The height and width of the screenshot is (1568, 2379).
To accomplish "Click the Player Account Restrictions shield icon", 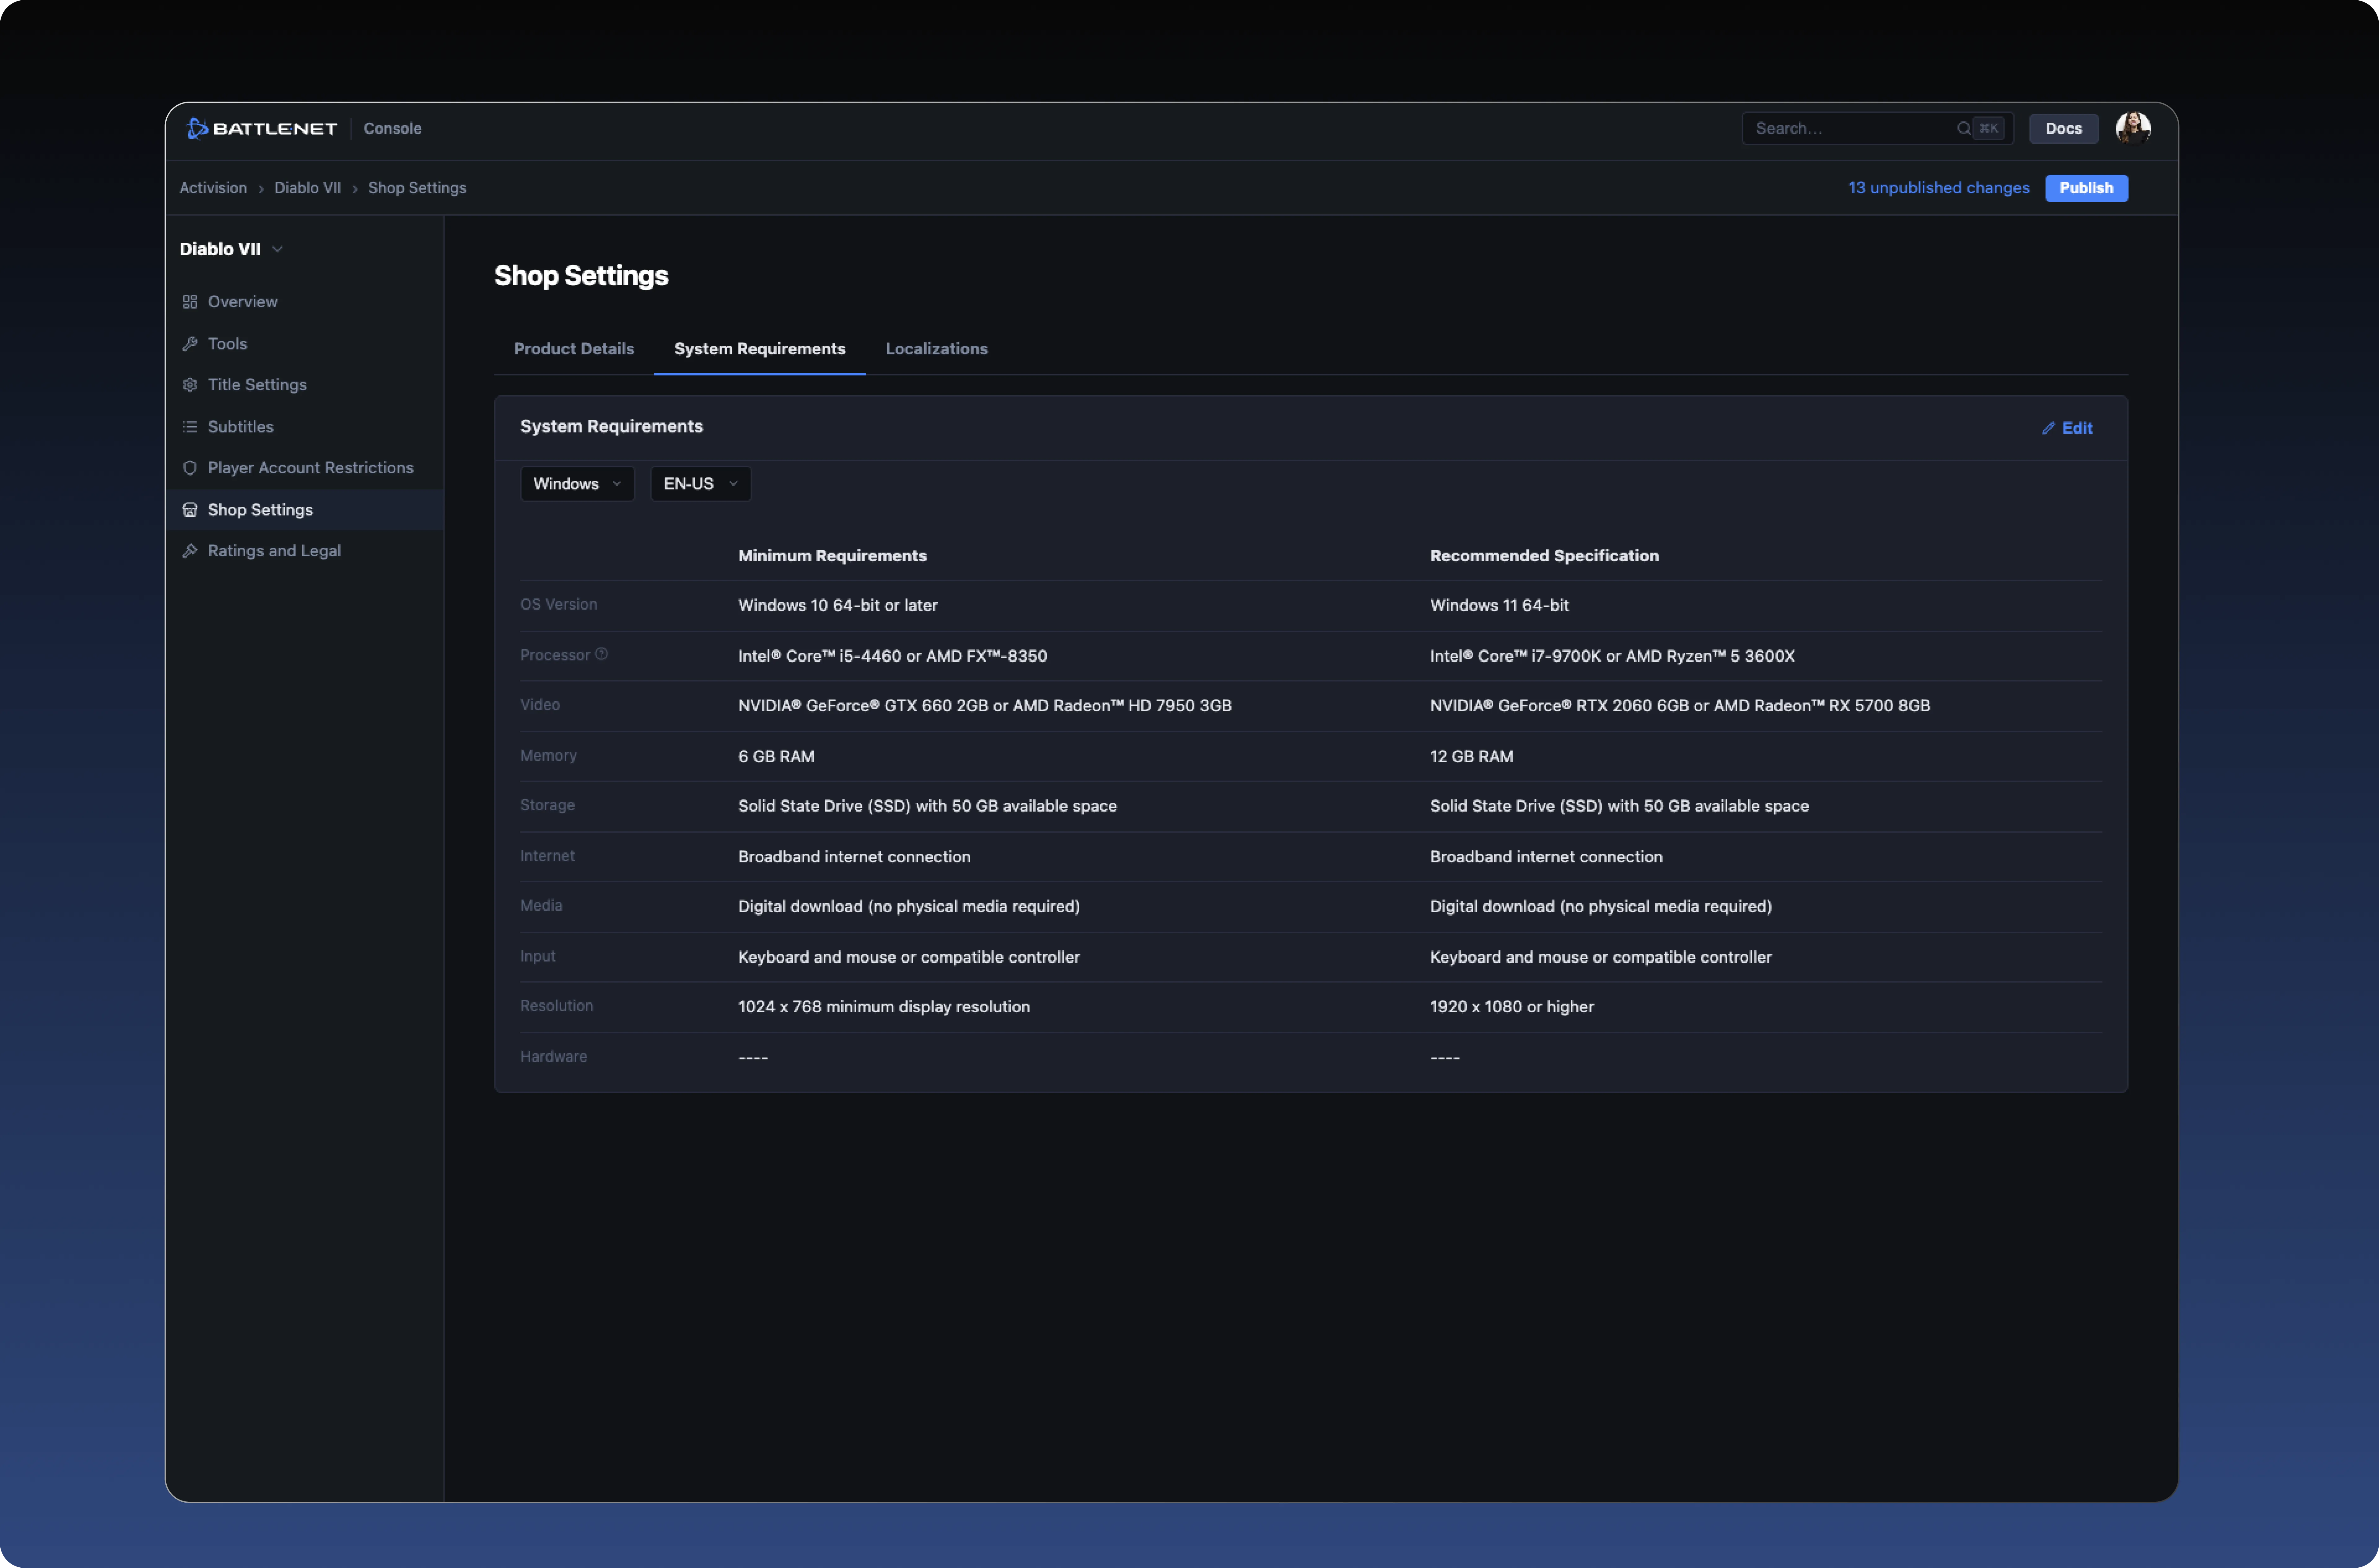I will pos(190,468).
